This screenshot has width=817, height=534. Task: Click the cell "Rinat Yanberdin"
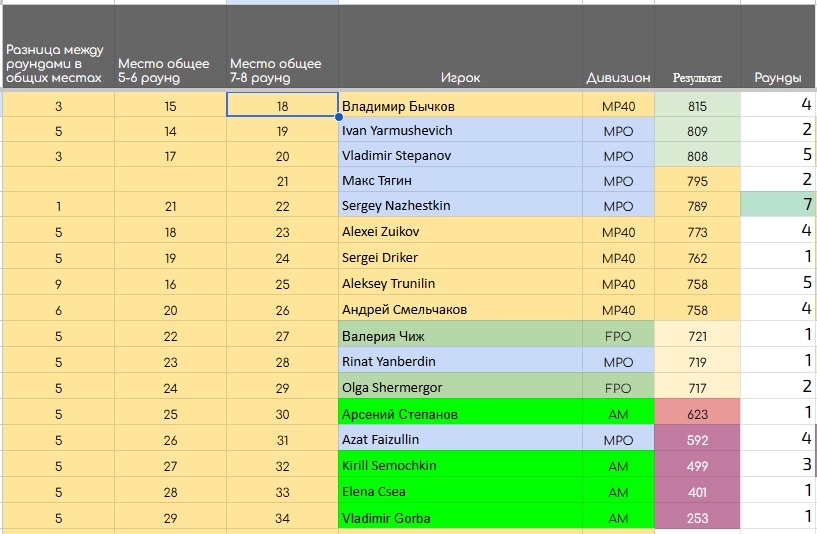[x=460, y=360]
